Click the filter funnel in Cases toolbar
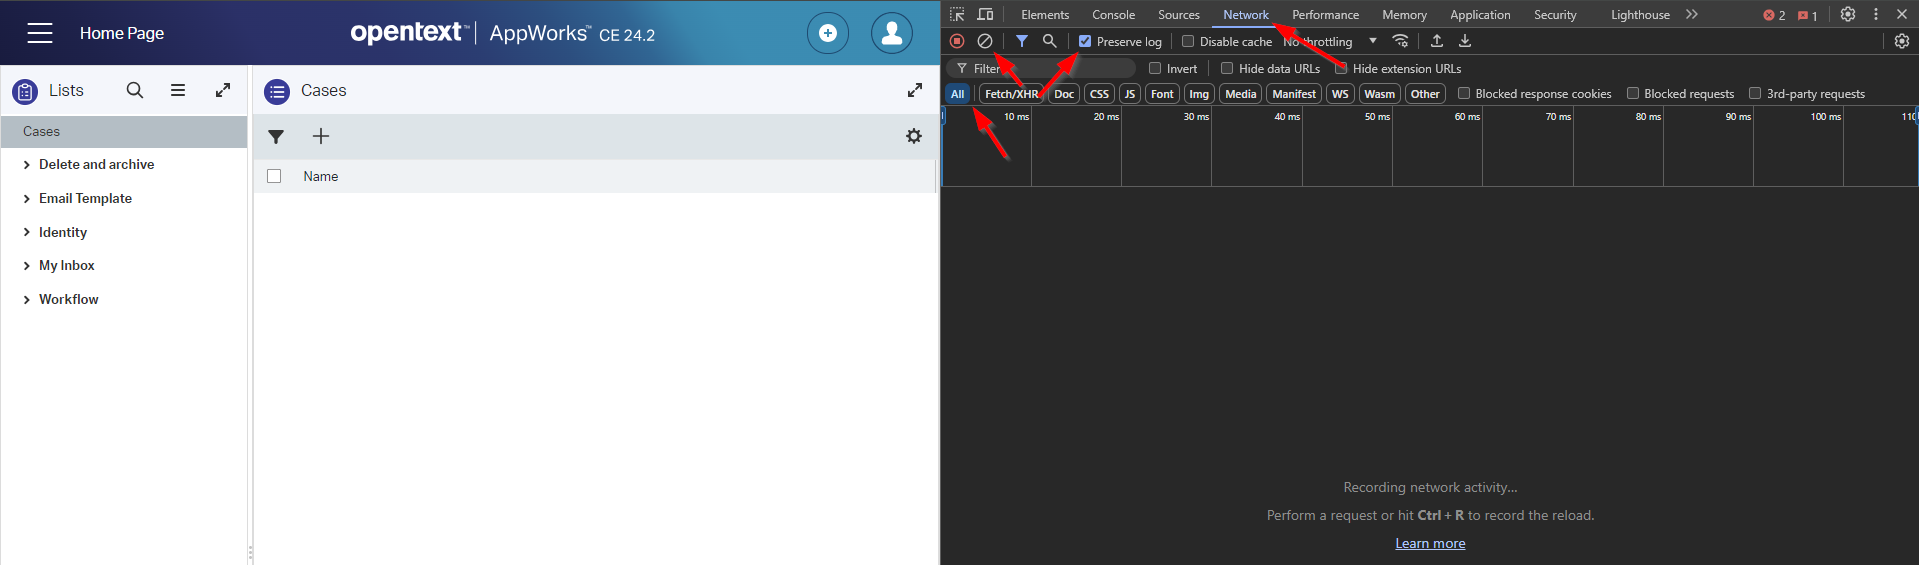 pos(276,136)
